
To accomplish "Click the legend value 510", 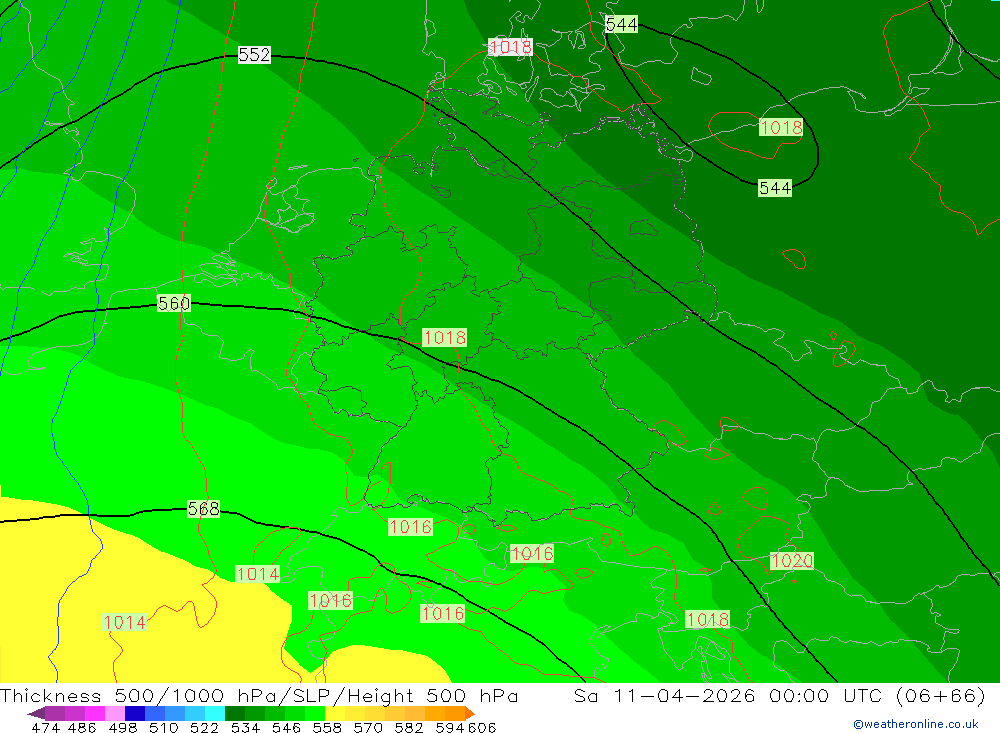I will (164, 727).
